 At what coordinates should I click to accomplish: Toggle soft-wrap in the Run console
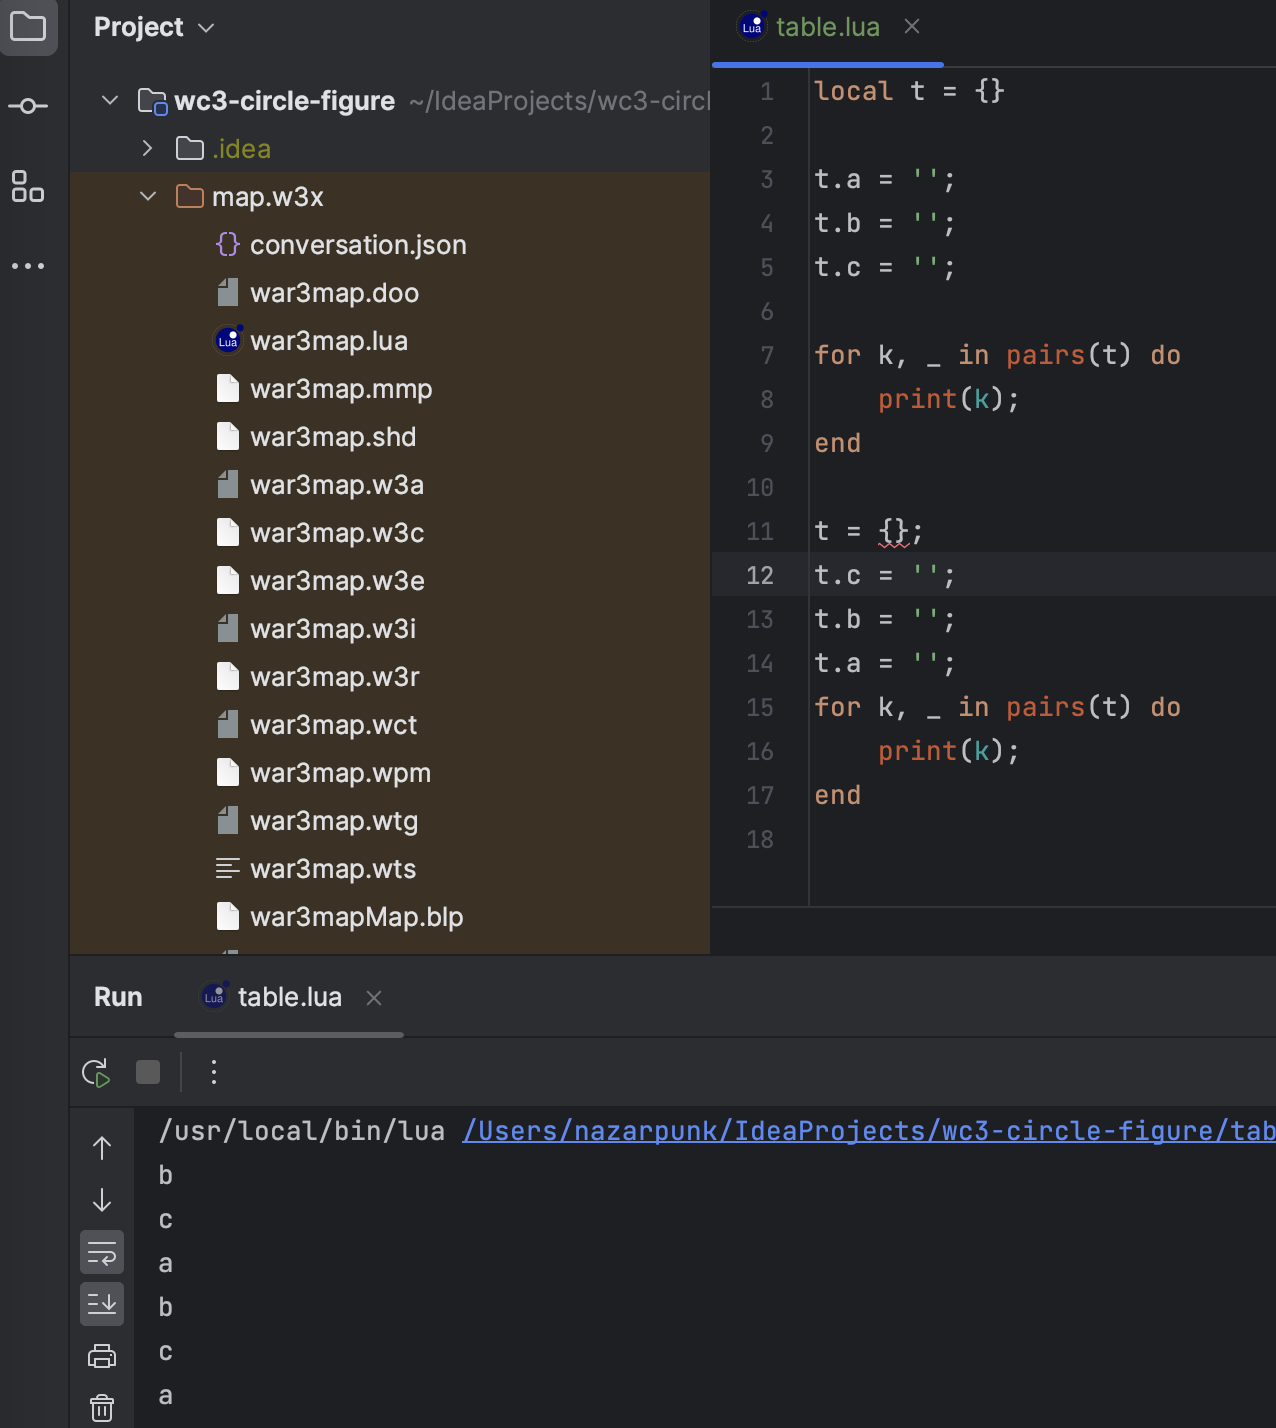coord(102,1252)
